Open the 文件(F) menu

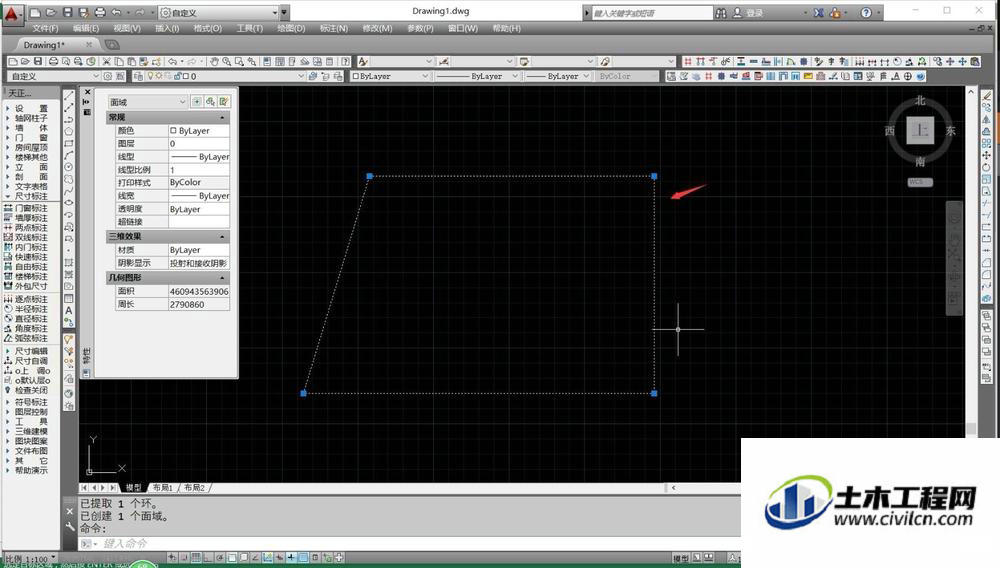(x=45, y=29)
